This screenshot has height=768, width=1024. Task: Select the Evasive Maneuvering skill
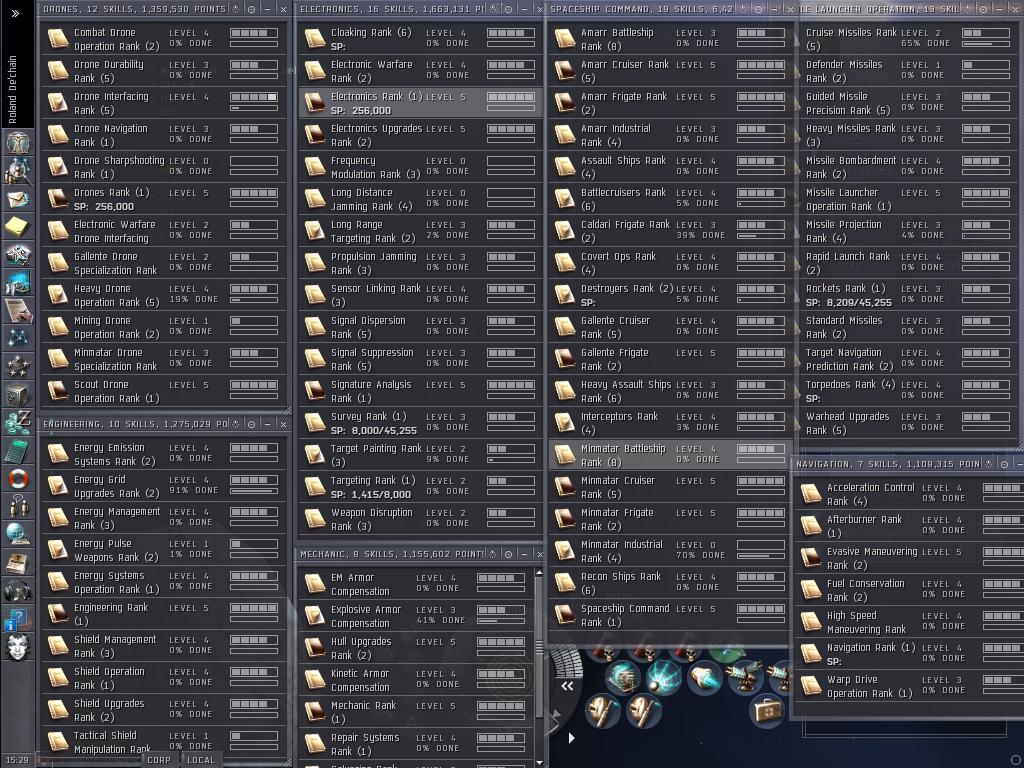(x=909, y=558)
